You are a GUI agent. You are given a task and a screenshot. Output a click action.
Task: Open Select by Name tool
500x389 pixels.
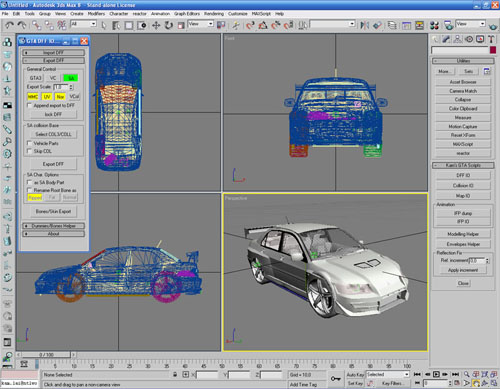click(x=116, y=25)
